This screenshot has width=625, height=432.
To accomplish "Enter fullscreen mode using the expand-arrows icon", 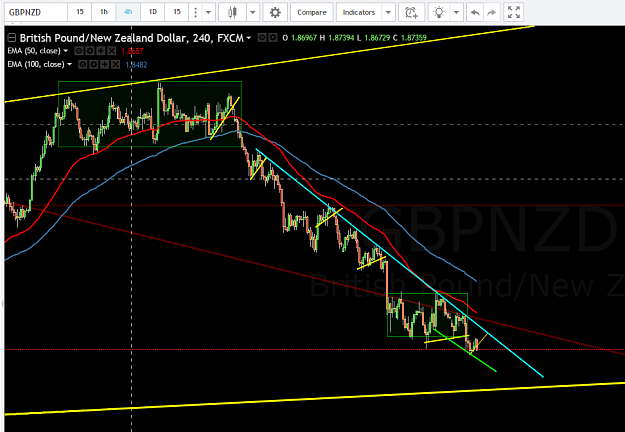I will pyautogui.click(x=514, y=12).
